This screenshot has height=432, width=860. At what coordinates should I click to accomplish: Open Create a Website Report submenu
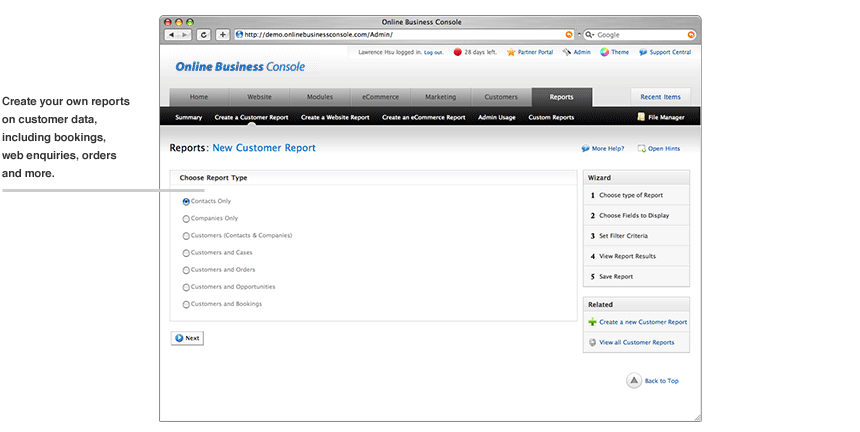click(335, 117)
